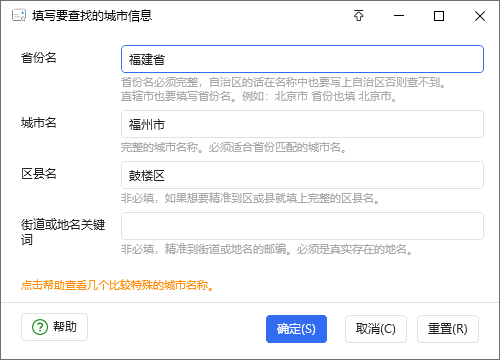The width and height of the screenshot is (500, 360).
Task: Select the 区县名 field containing 鼓楼区
Action: pyautogui.click(x=302, y=175)
